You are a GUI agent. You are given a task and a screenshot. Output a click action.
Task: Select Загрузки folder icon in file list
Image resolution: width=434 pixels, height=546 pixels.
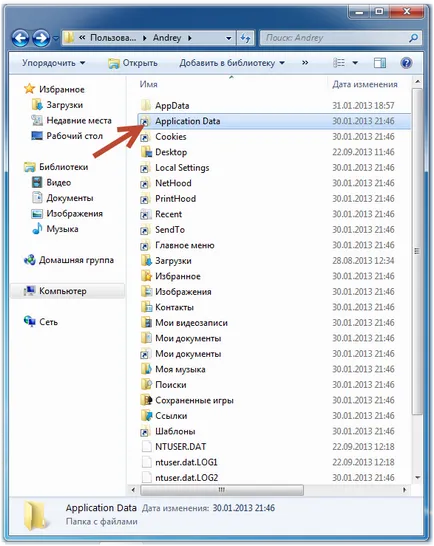point(146,260)
